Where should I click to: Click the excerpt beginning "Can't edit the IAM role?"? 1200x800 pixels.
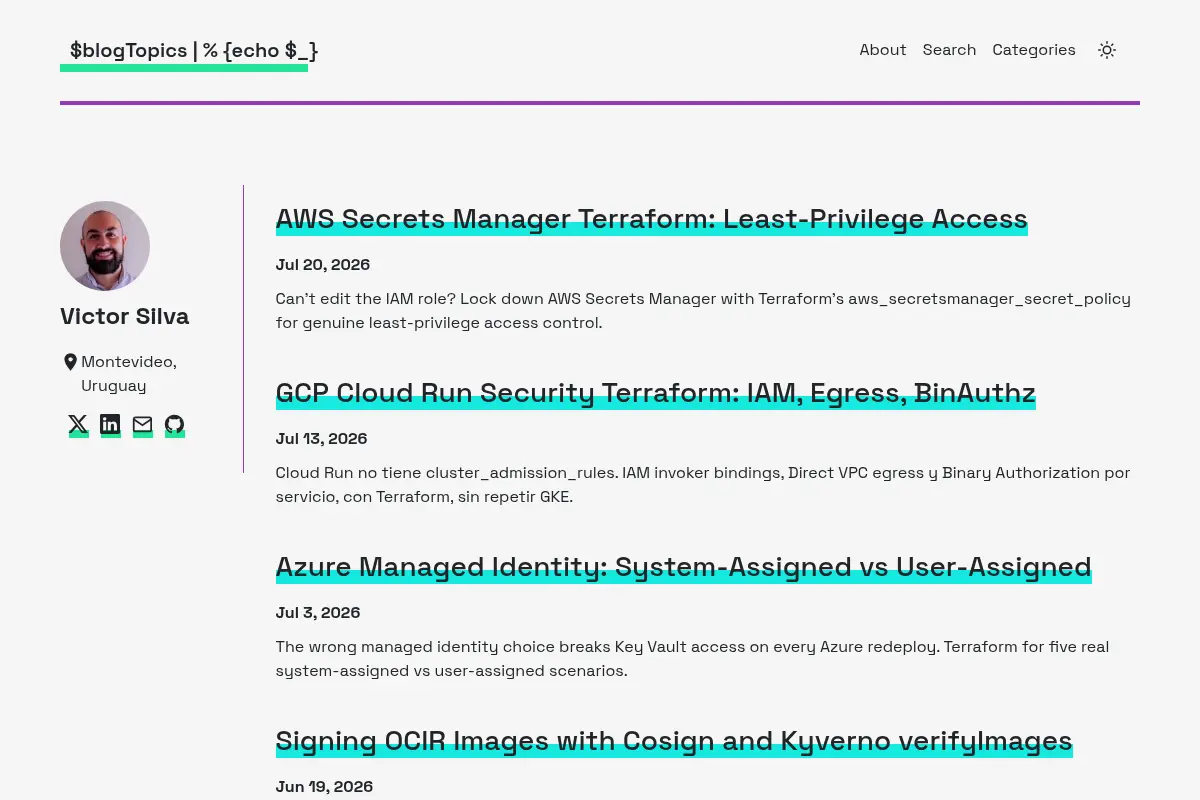[703, 311]
